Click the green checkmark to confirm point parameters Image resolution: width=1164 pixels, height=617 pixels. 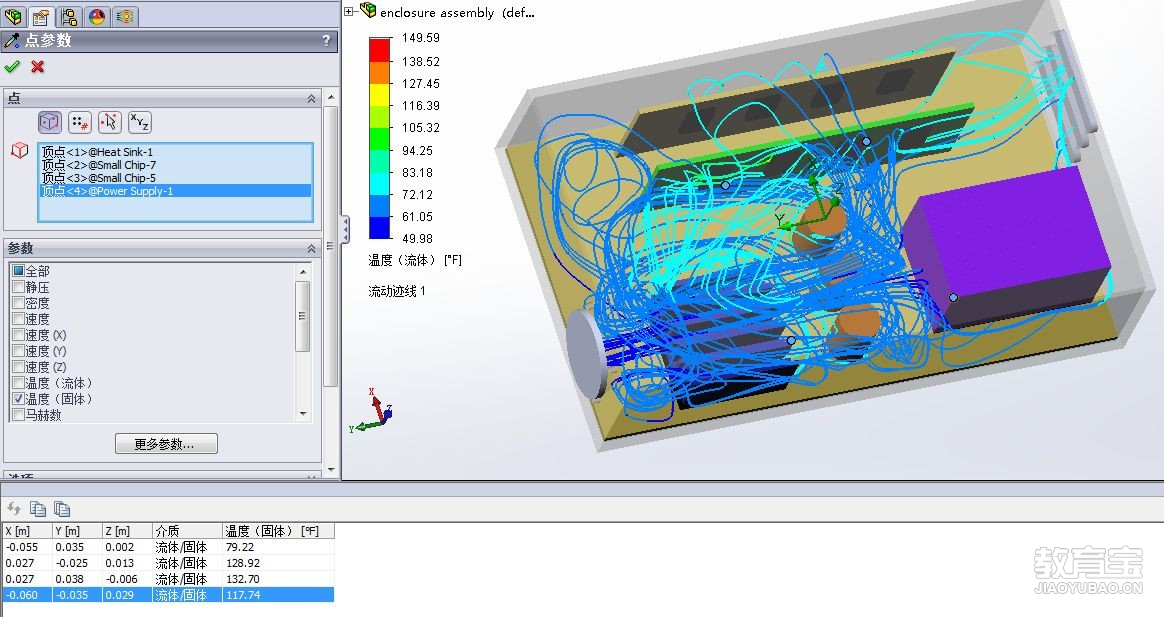[12, 67]
